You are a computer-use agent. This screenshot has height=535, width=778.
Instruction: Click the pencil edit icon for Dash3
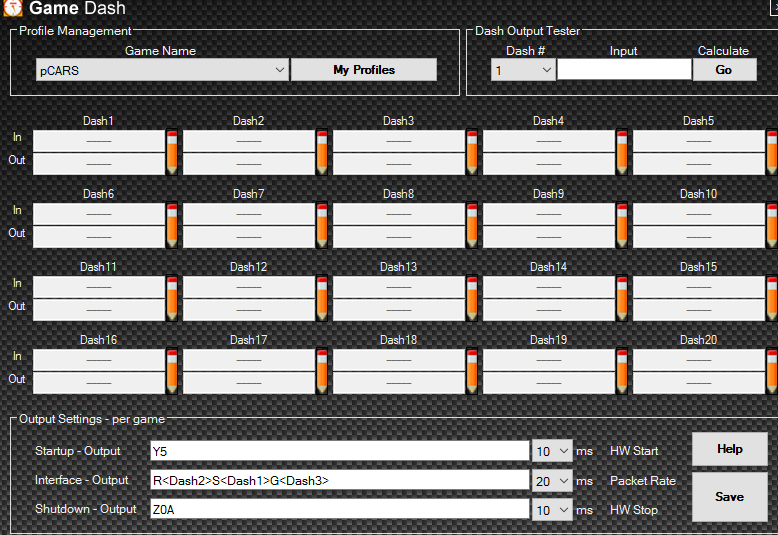(x=472, y=152)
